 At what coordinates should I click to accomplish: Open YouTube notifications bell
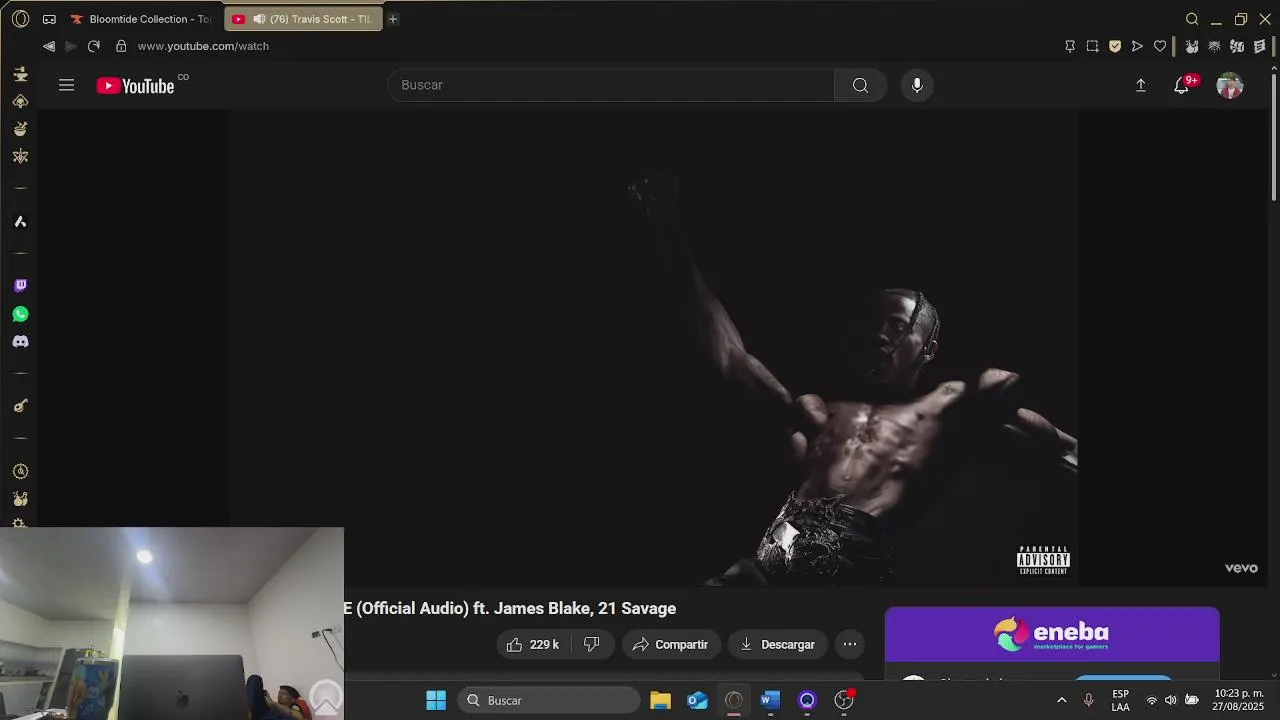tap(1181, 86)
